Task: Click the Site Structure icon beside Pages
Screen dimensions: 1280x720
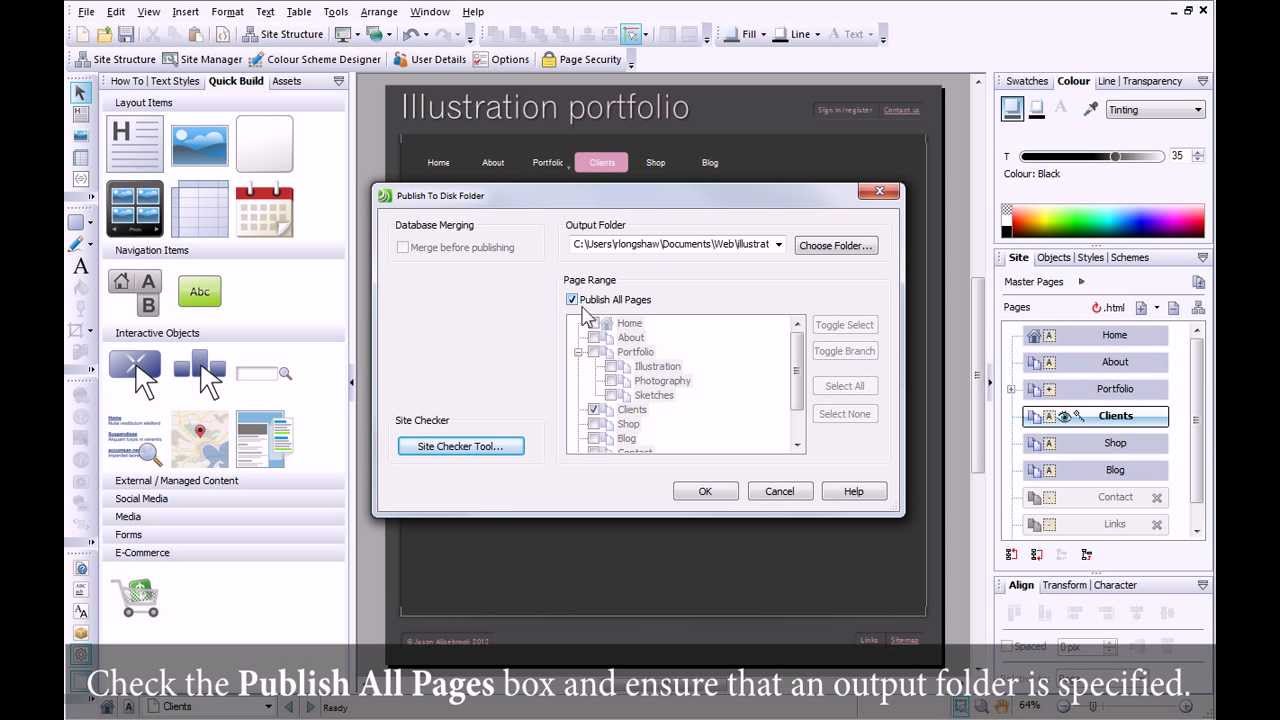Action: (x=1198, y=308)
